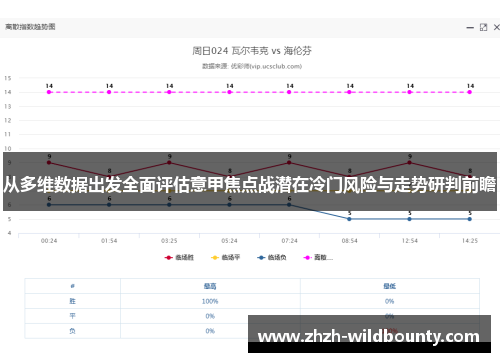Click the 最高 table column header
This screenshot has width=500, height=362.
point(210,286)
